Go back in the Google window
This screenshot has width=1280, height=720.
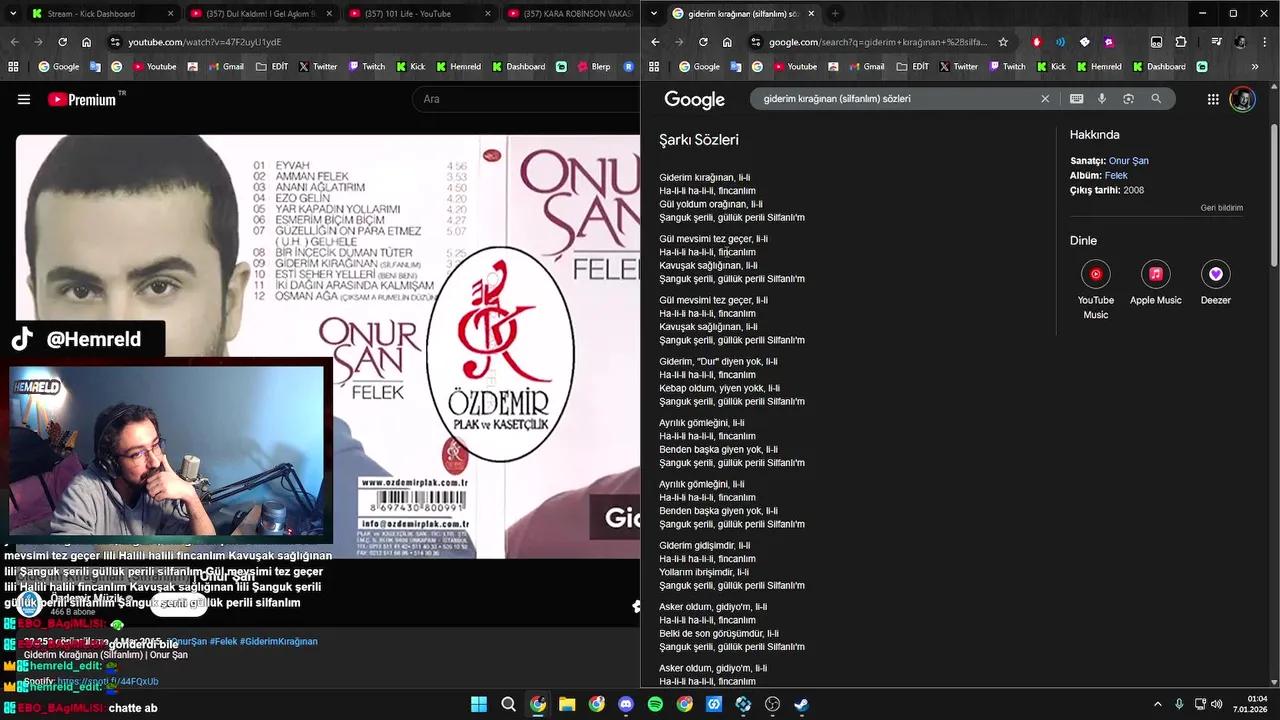pos(655,42)
